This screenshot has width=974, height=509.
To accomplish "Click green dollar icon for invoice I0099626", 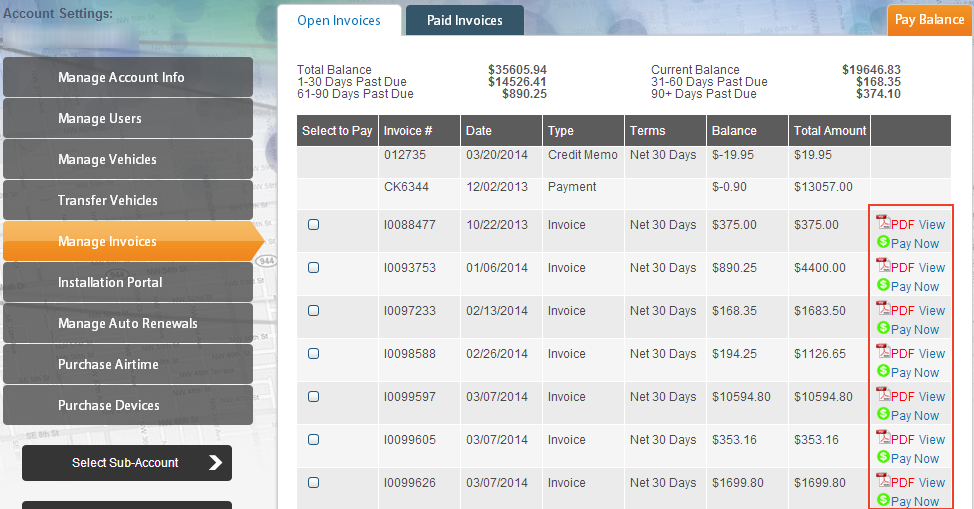I will click(x=883, y=499).
